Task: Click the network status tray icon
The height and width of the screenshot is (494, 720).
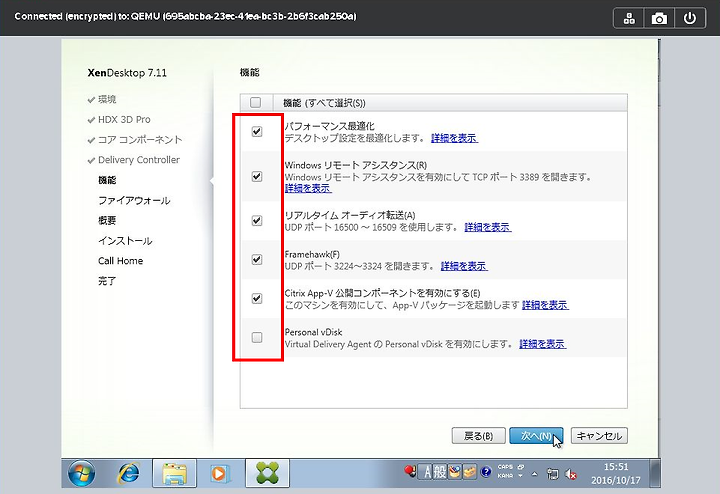Action: 553,474
